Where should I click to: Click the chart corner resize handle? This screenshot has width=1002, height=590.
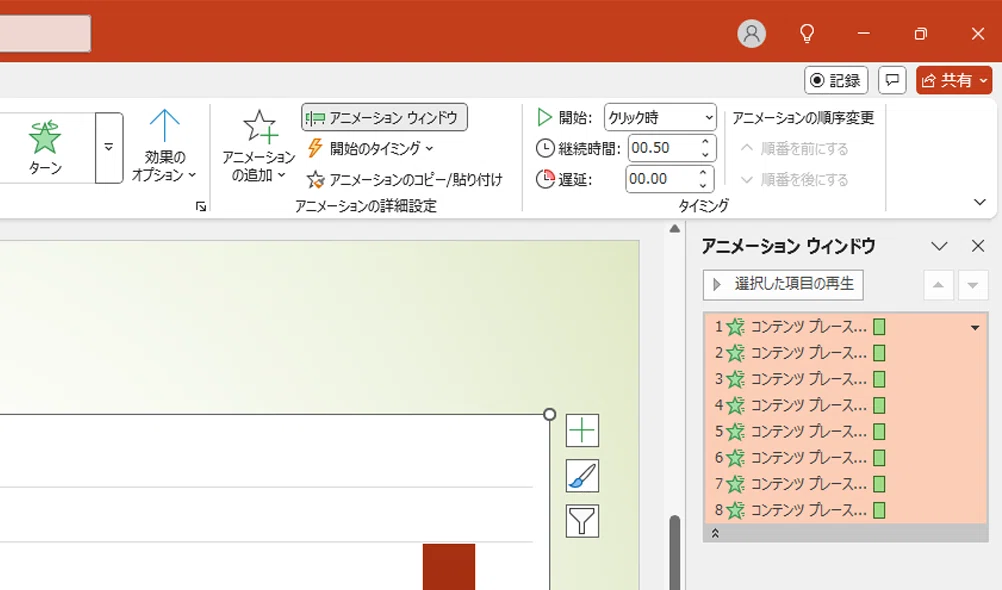coord(550,414)
